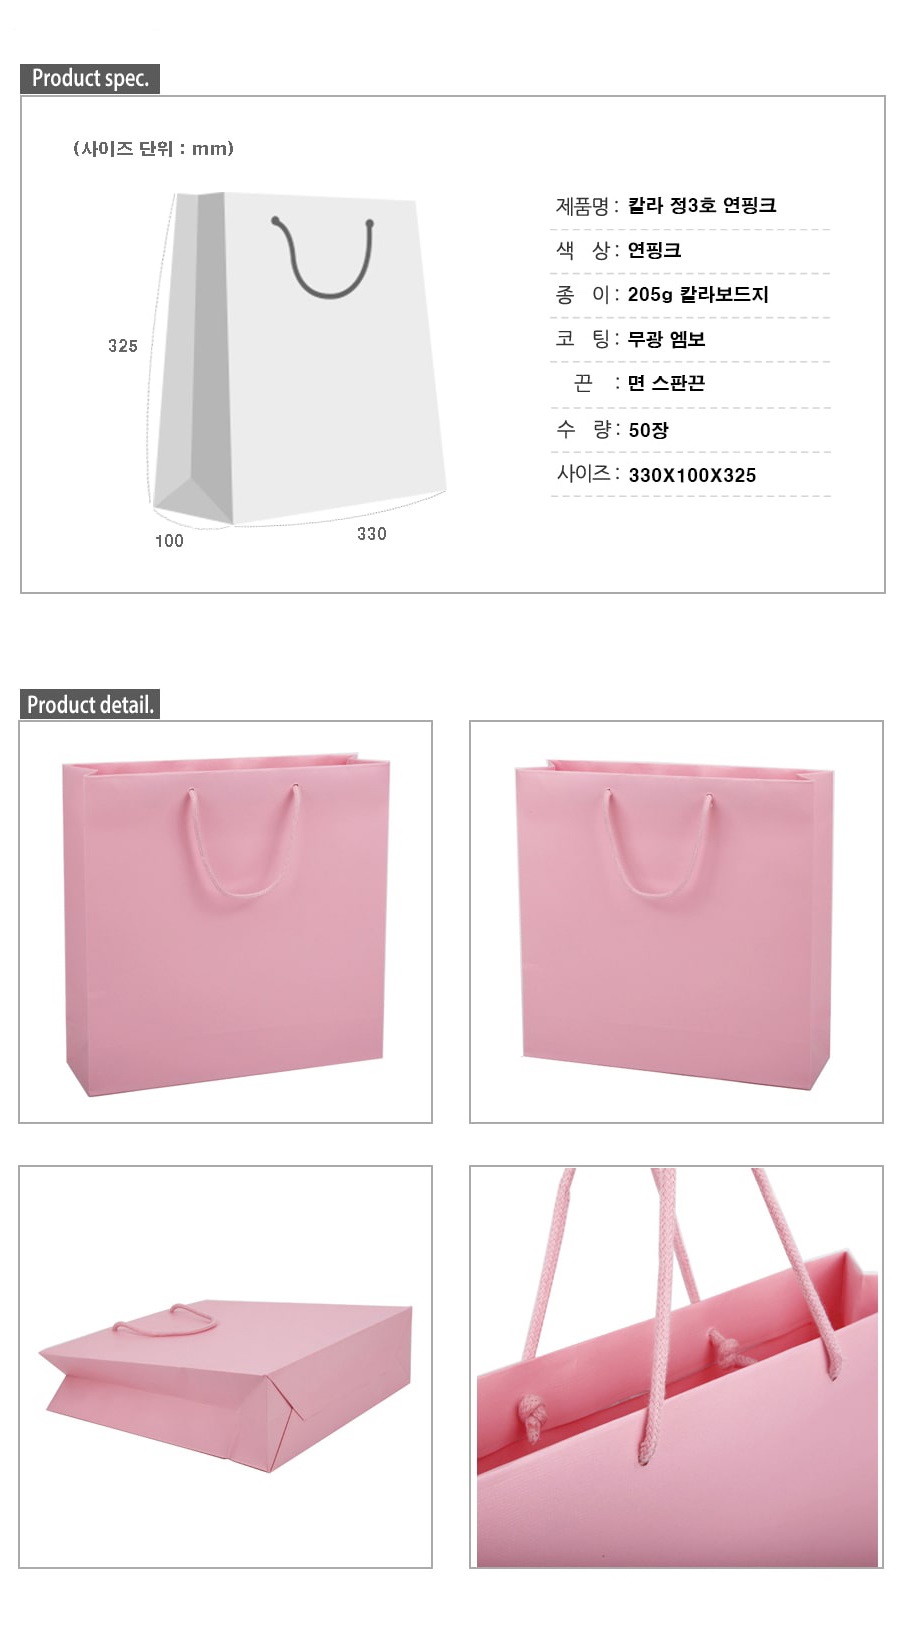Open the front-left view pink bag photo
Viewport: 899px width, 1641px height.
226,922
